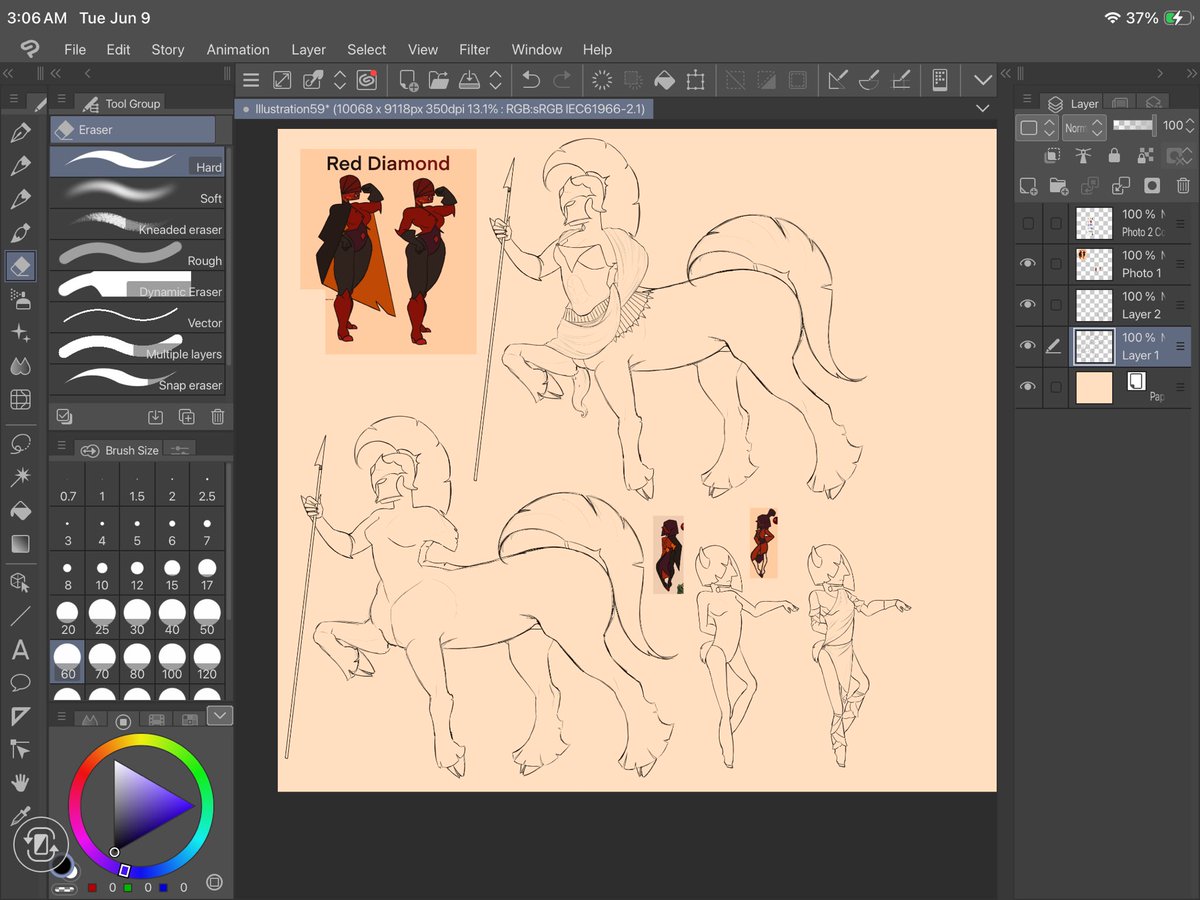
Task: Create a new canvas with New icon
Action: tap(408, 80)
